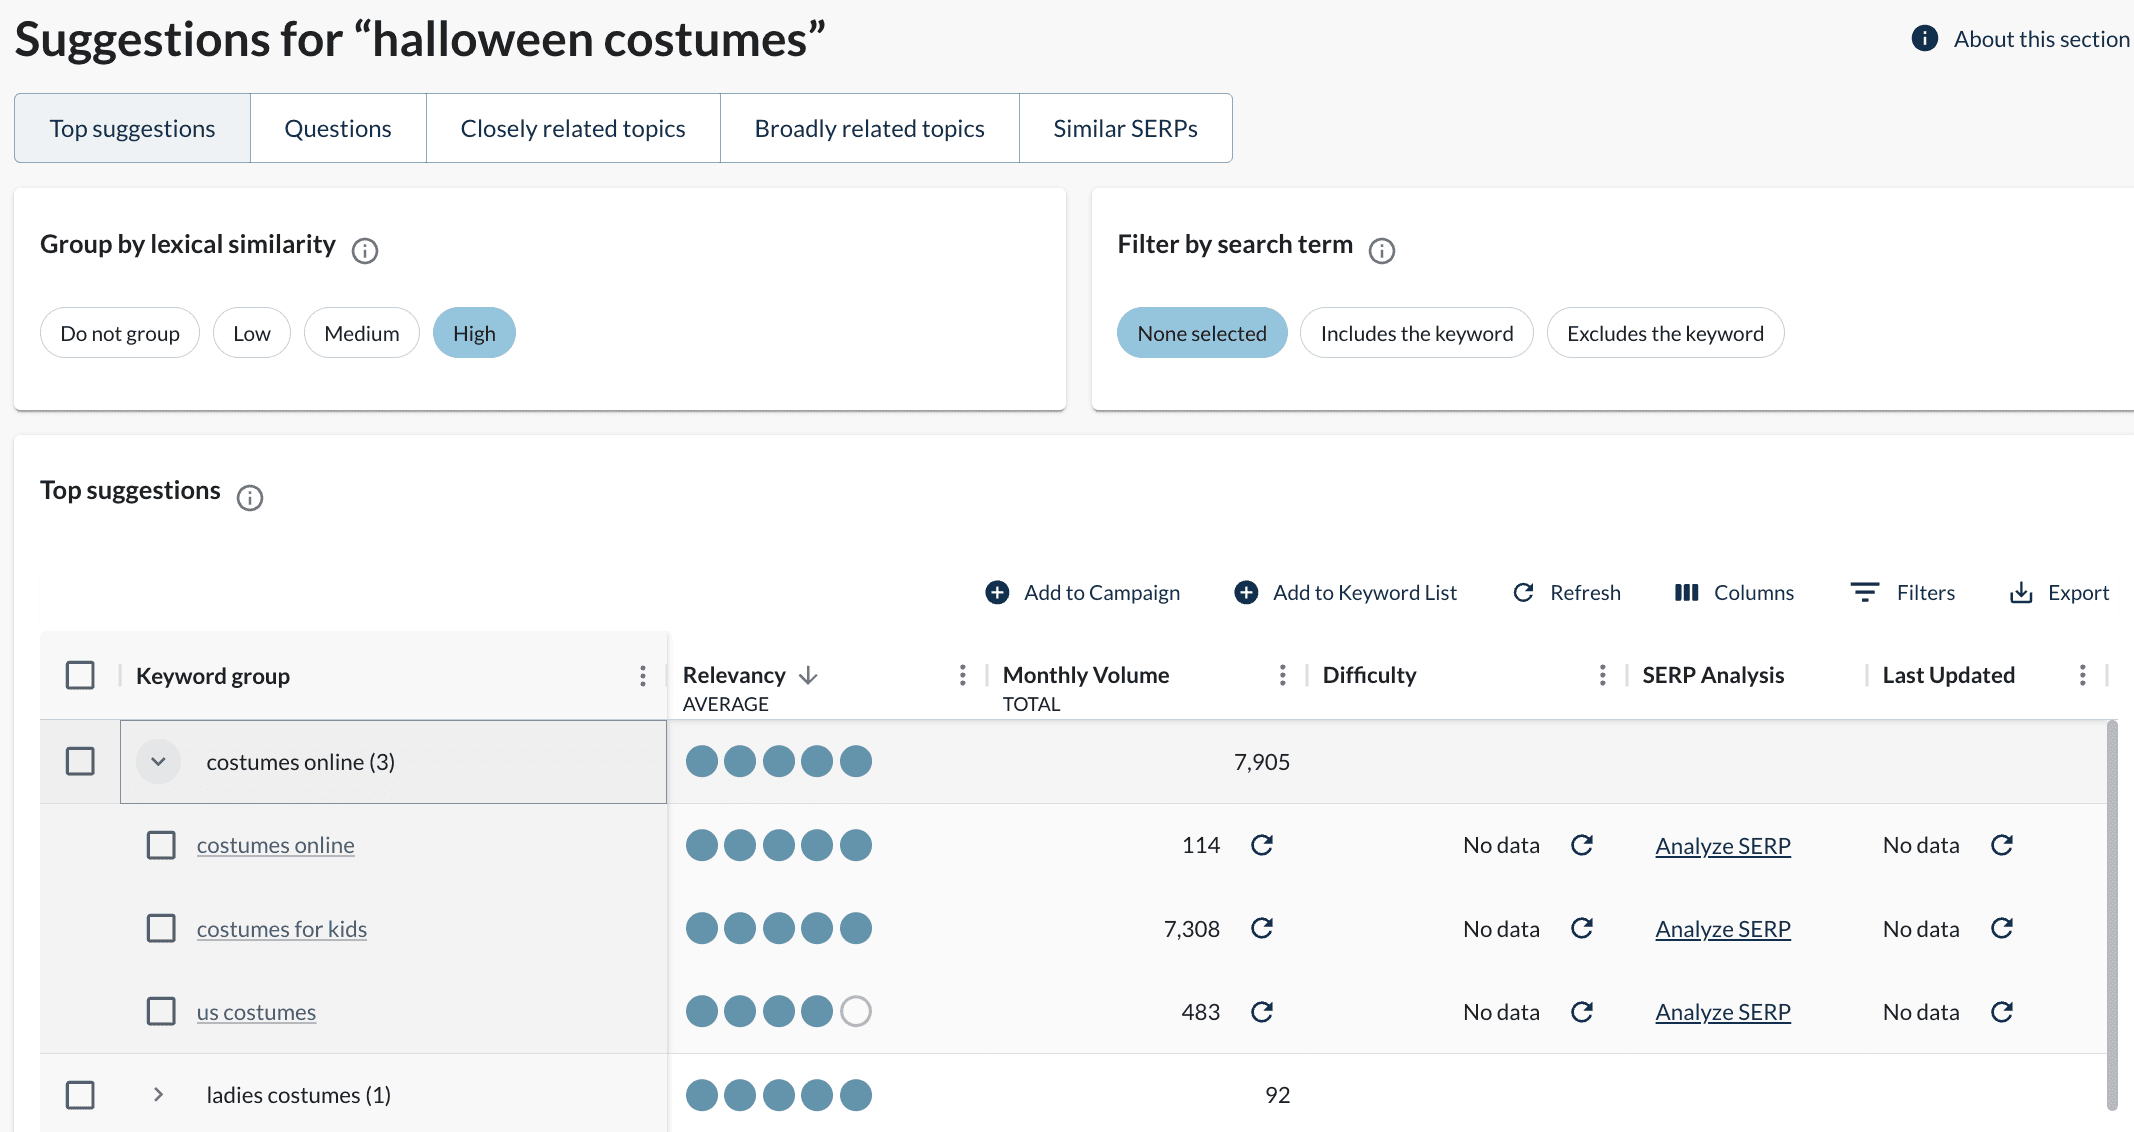Select the Medium grouping option
The height and width of the screenshot is (1132, 2134).
point(361,334)
